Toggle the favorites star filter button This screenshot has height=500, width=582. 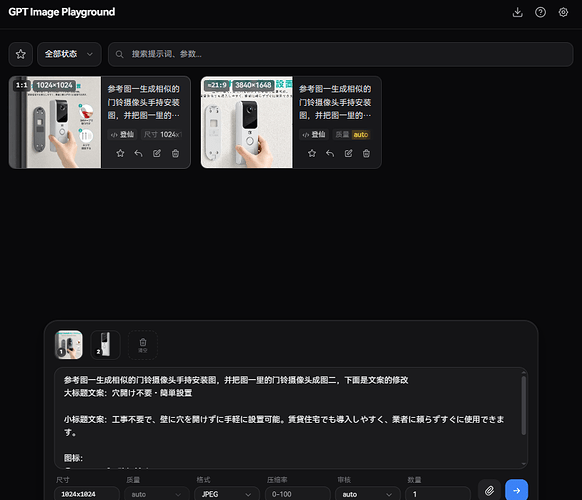coord(21,54)
